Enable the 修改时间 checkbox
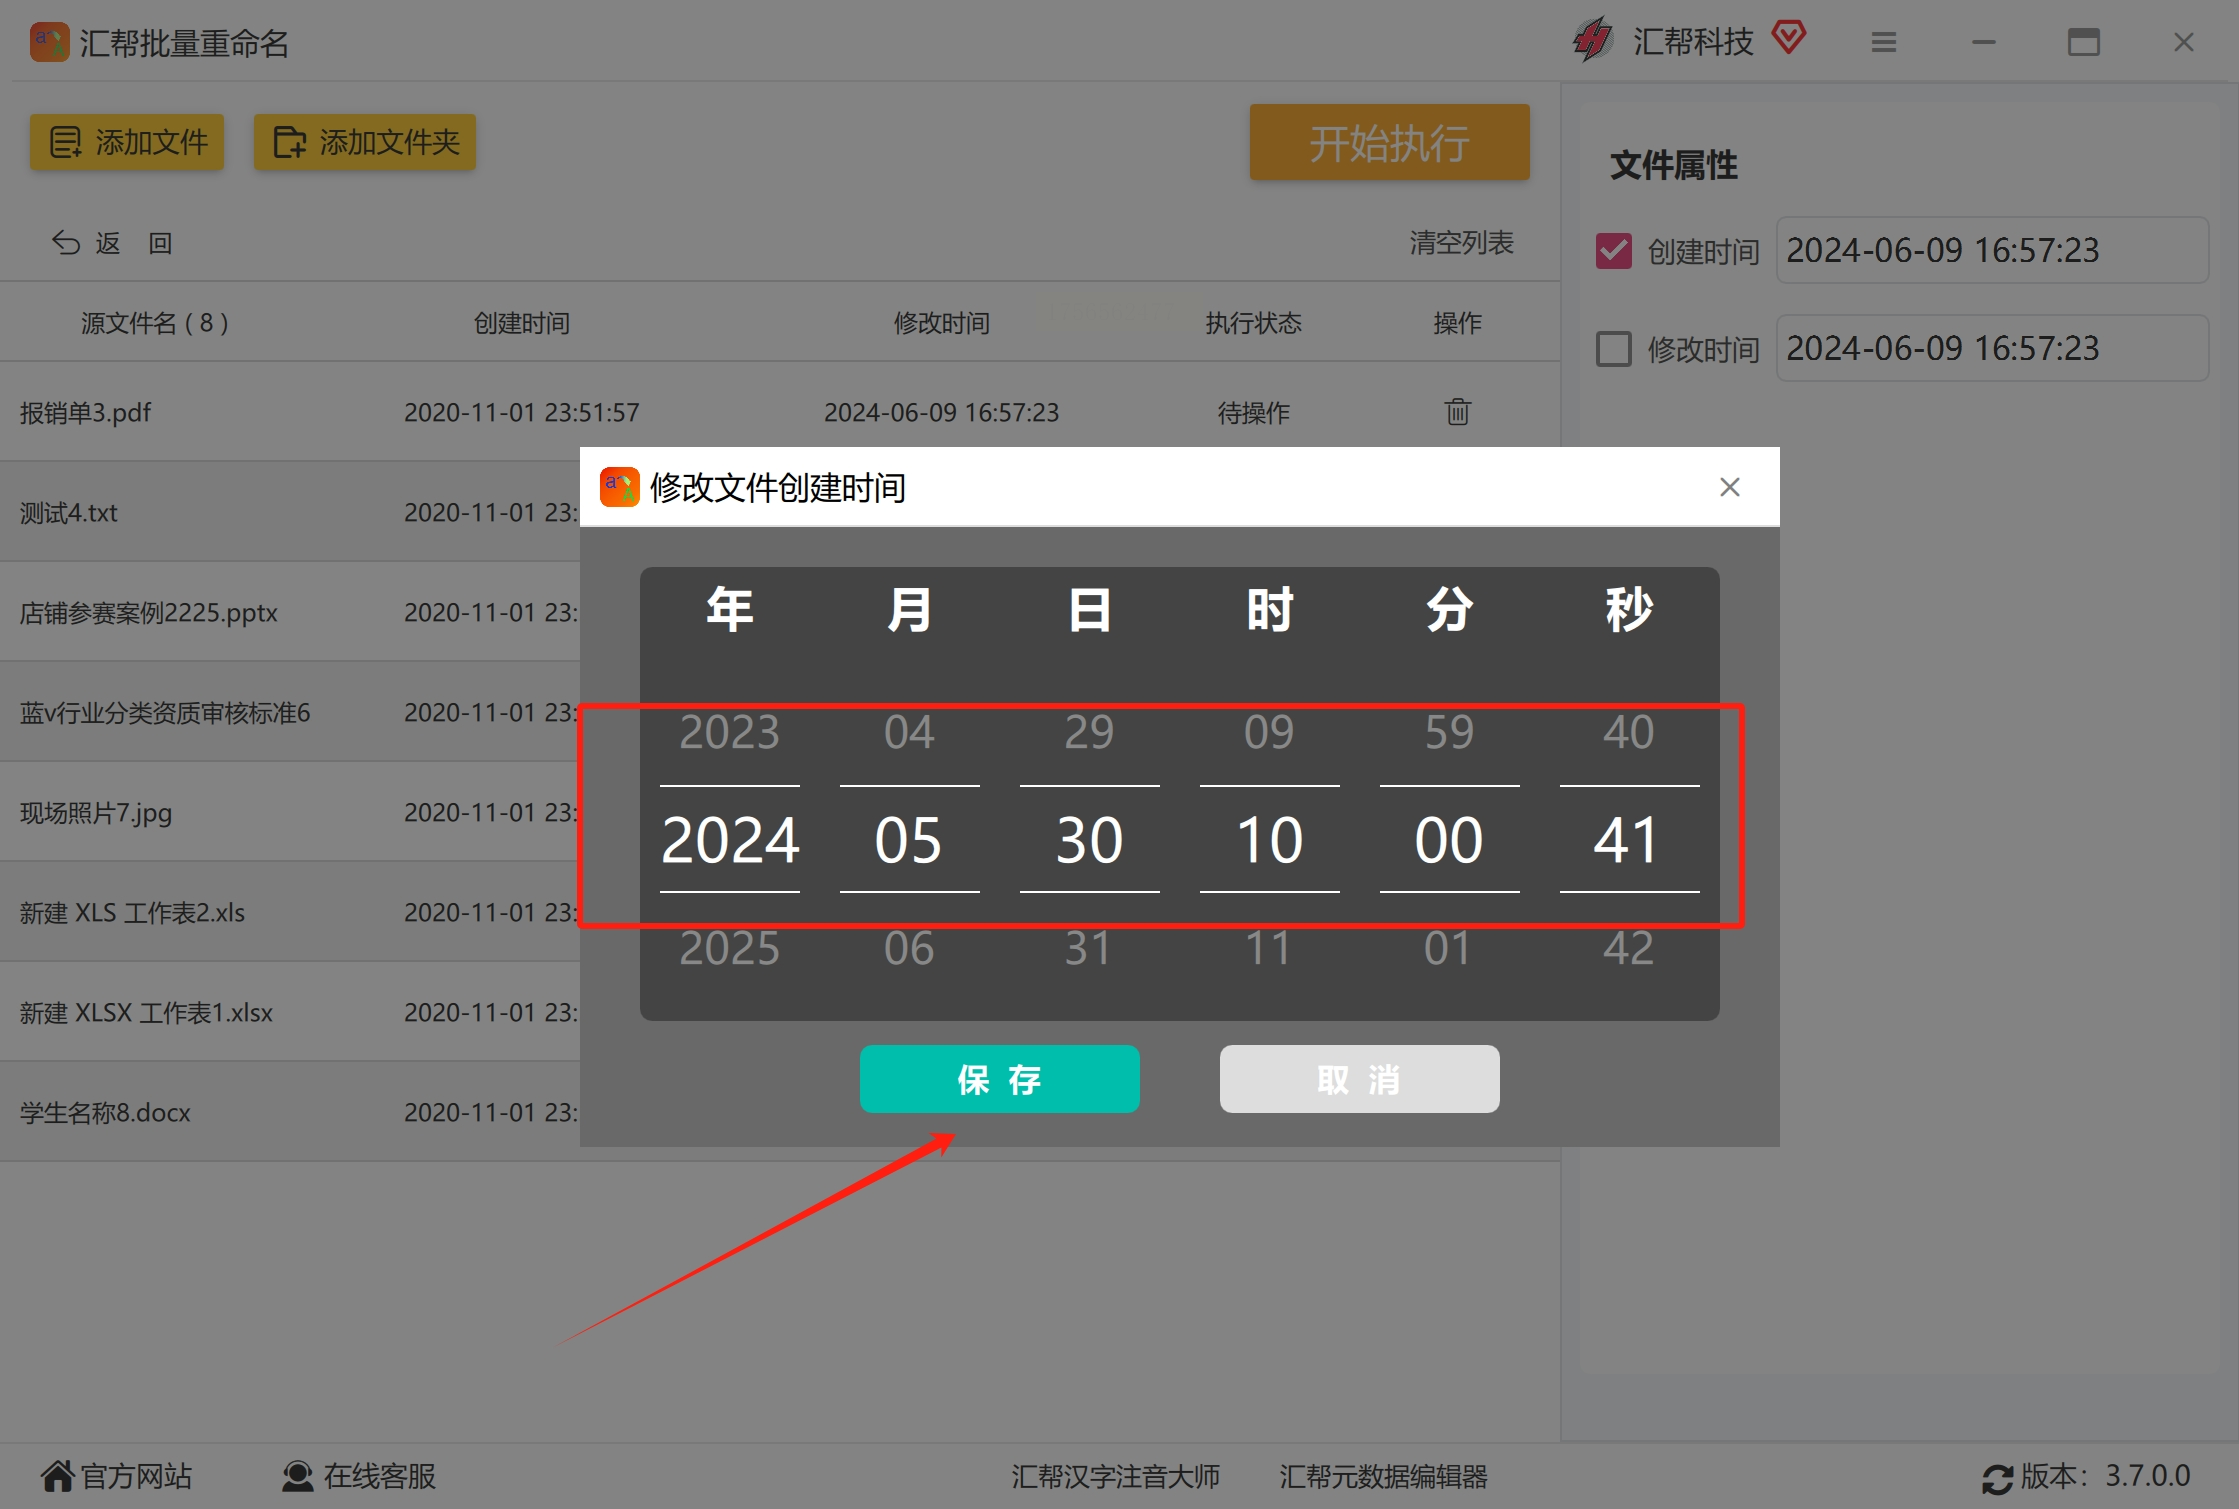2239x1509 pixels. pos(1613,349)
